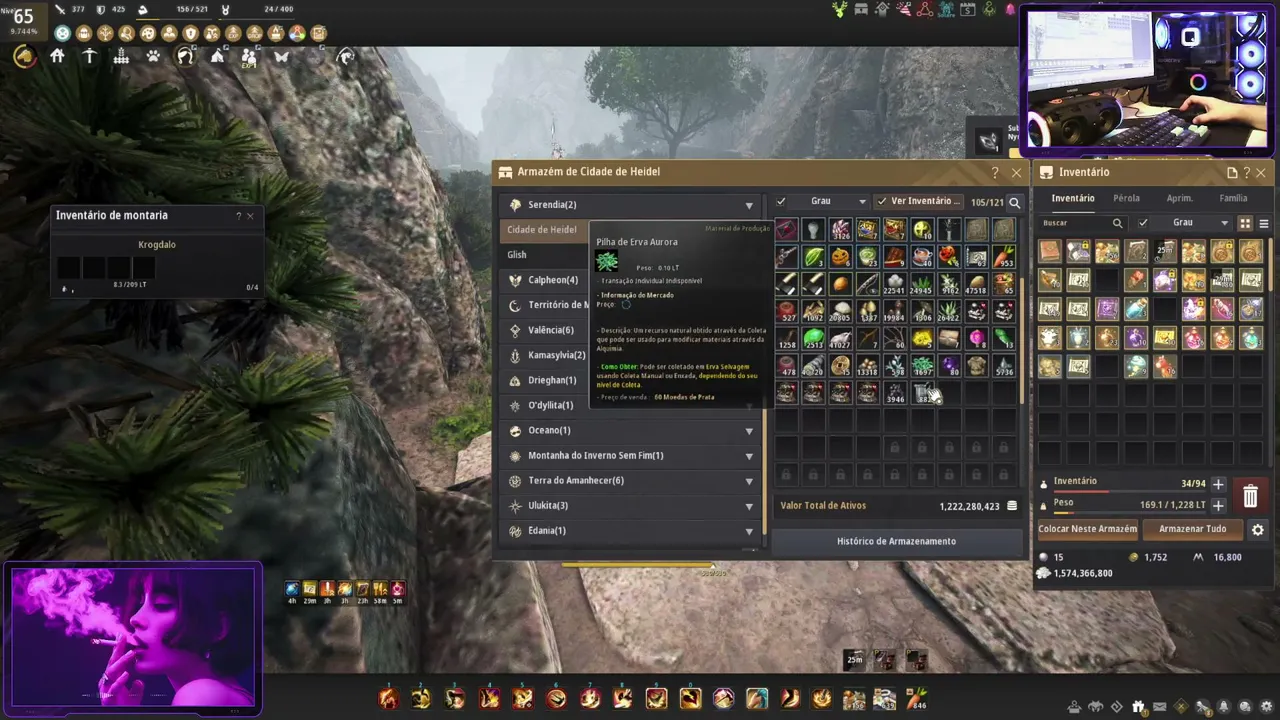Image resolution: width=1280 pixels, height=720 pixels.
Task: Switch to the Inventário tab
Action: coord(1073,199)
